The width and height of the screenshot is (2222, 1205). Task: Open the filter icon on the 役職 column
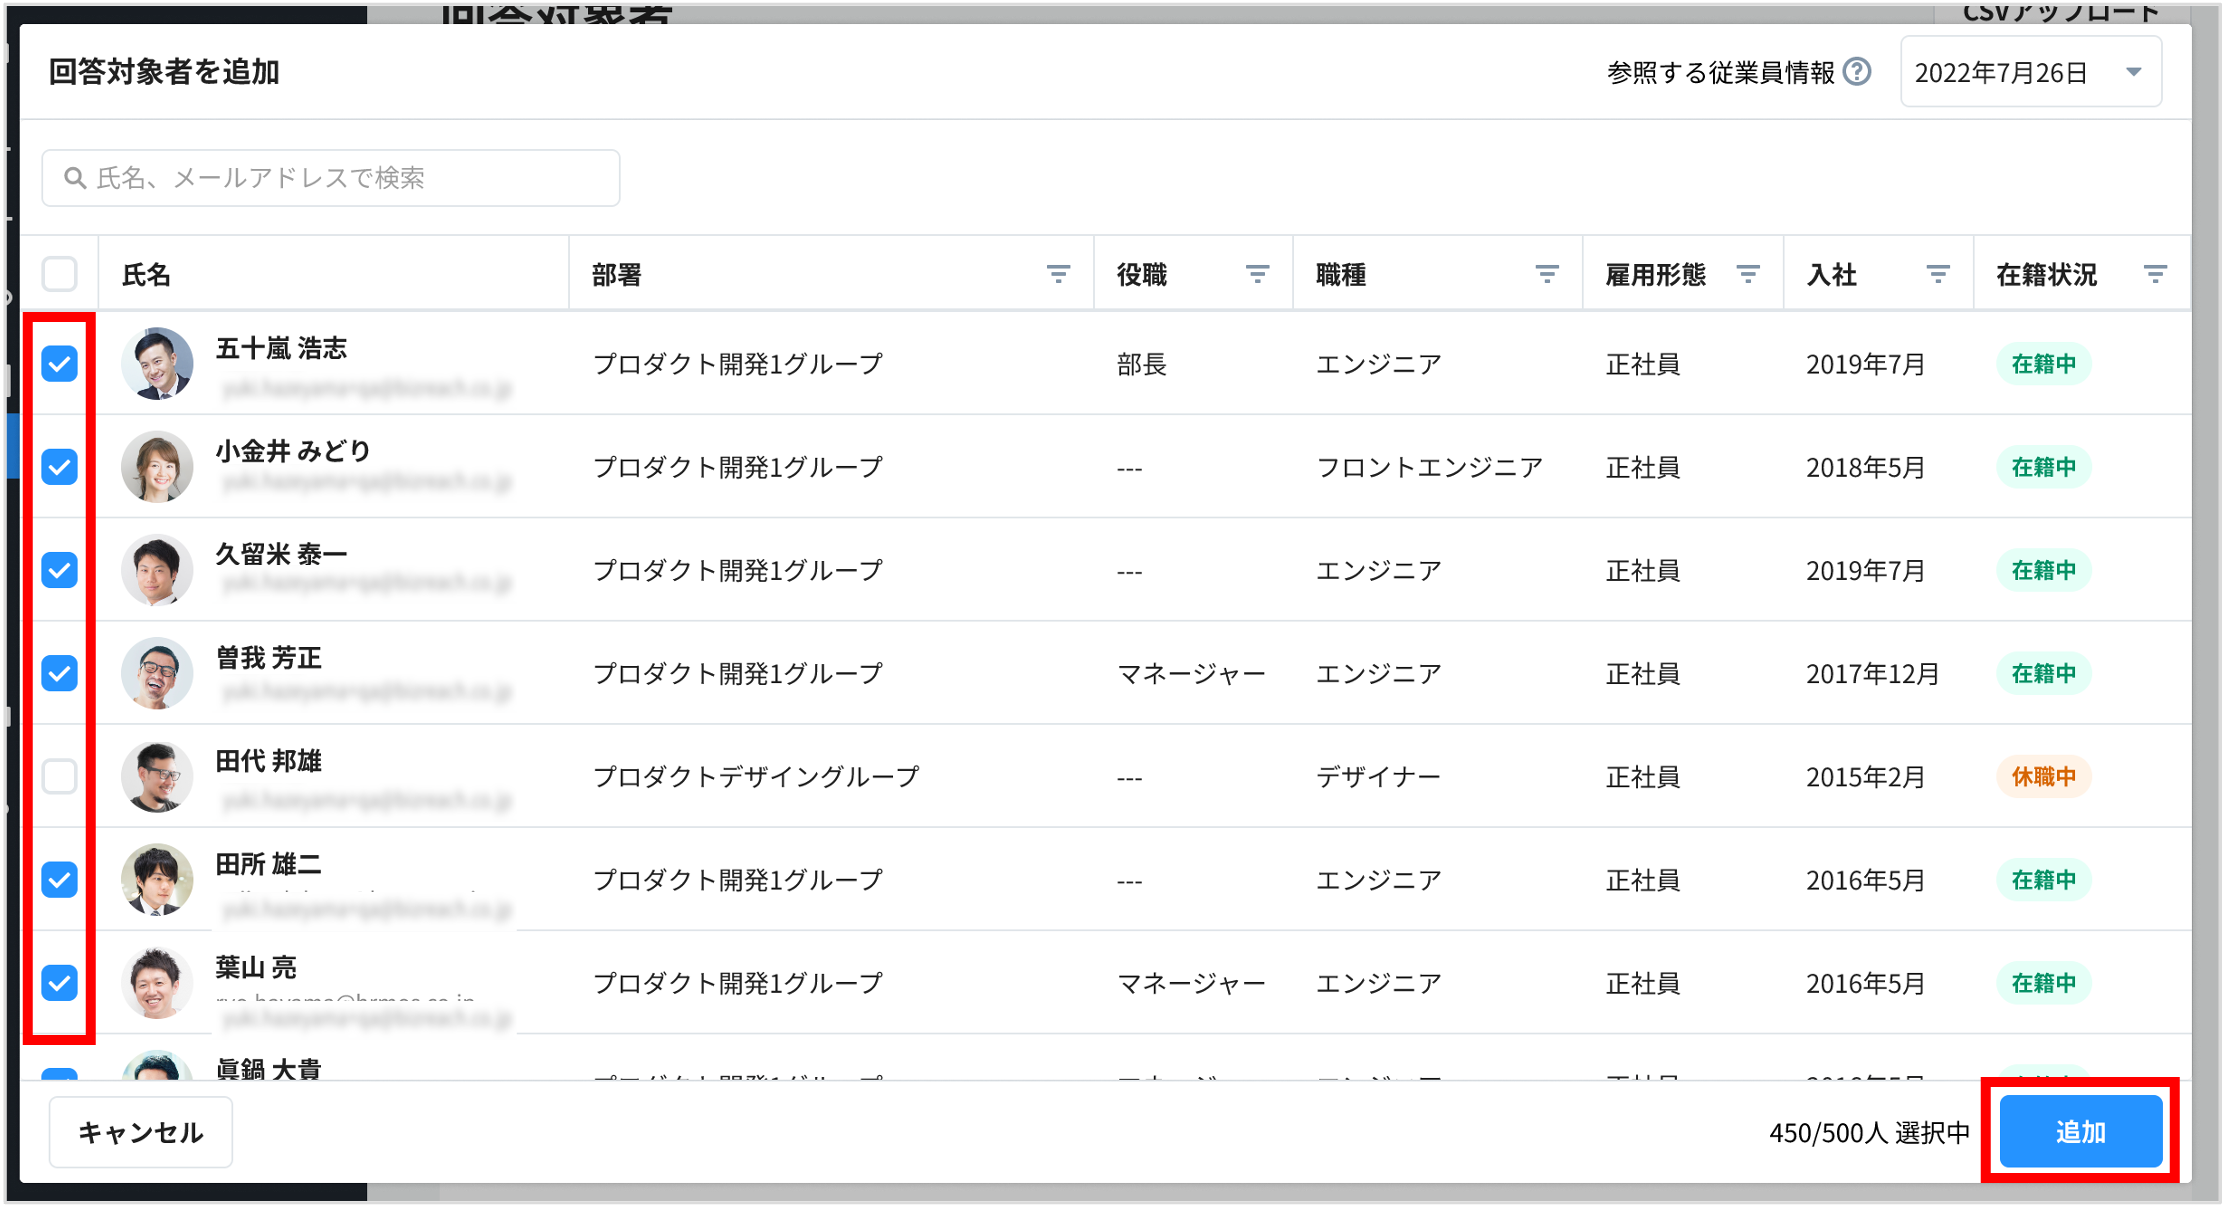[1256, 273]
